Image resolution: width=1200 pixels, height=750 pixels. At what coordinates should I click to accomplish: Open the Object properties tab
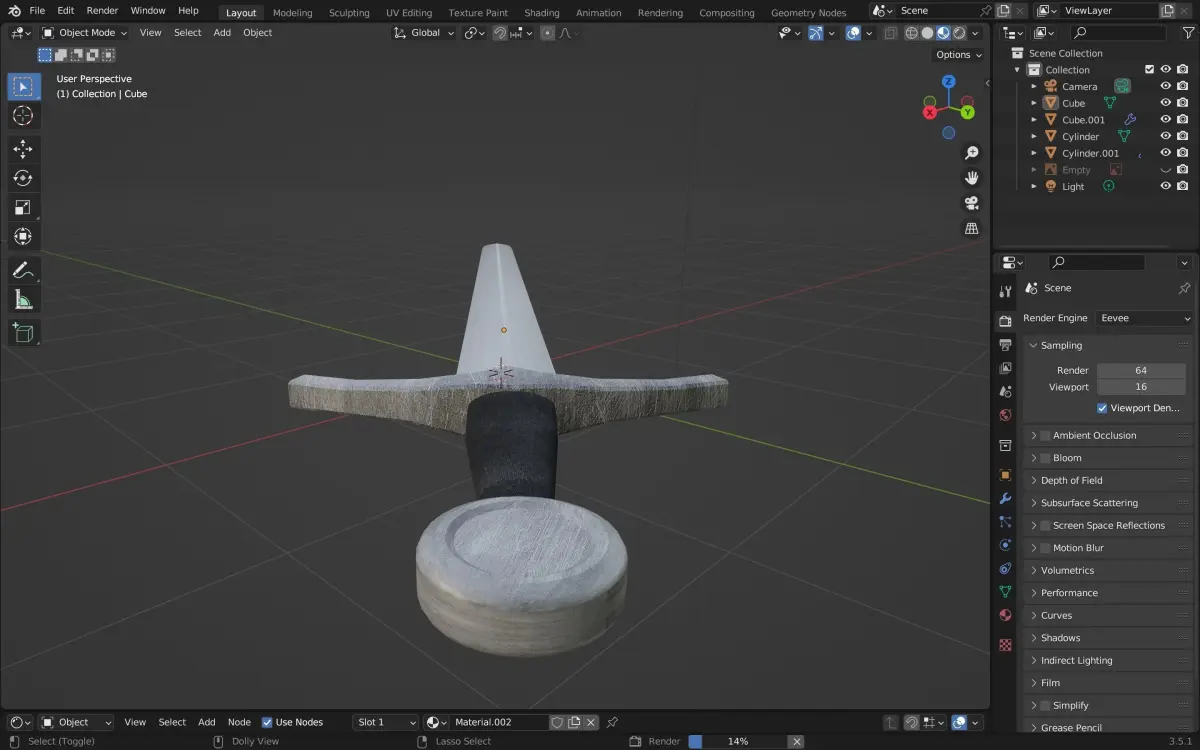coord(1005,475)
